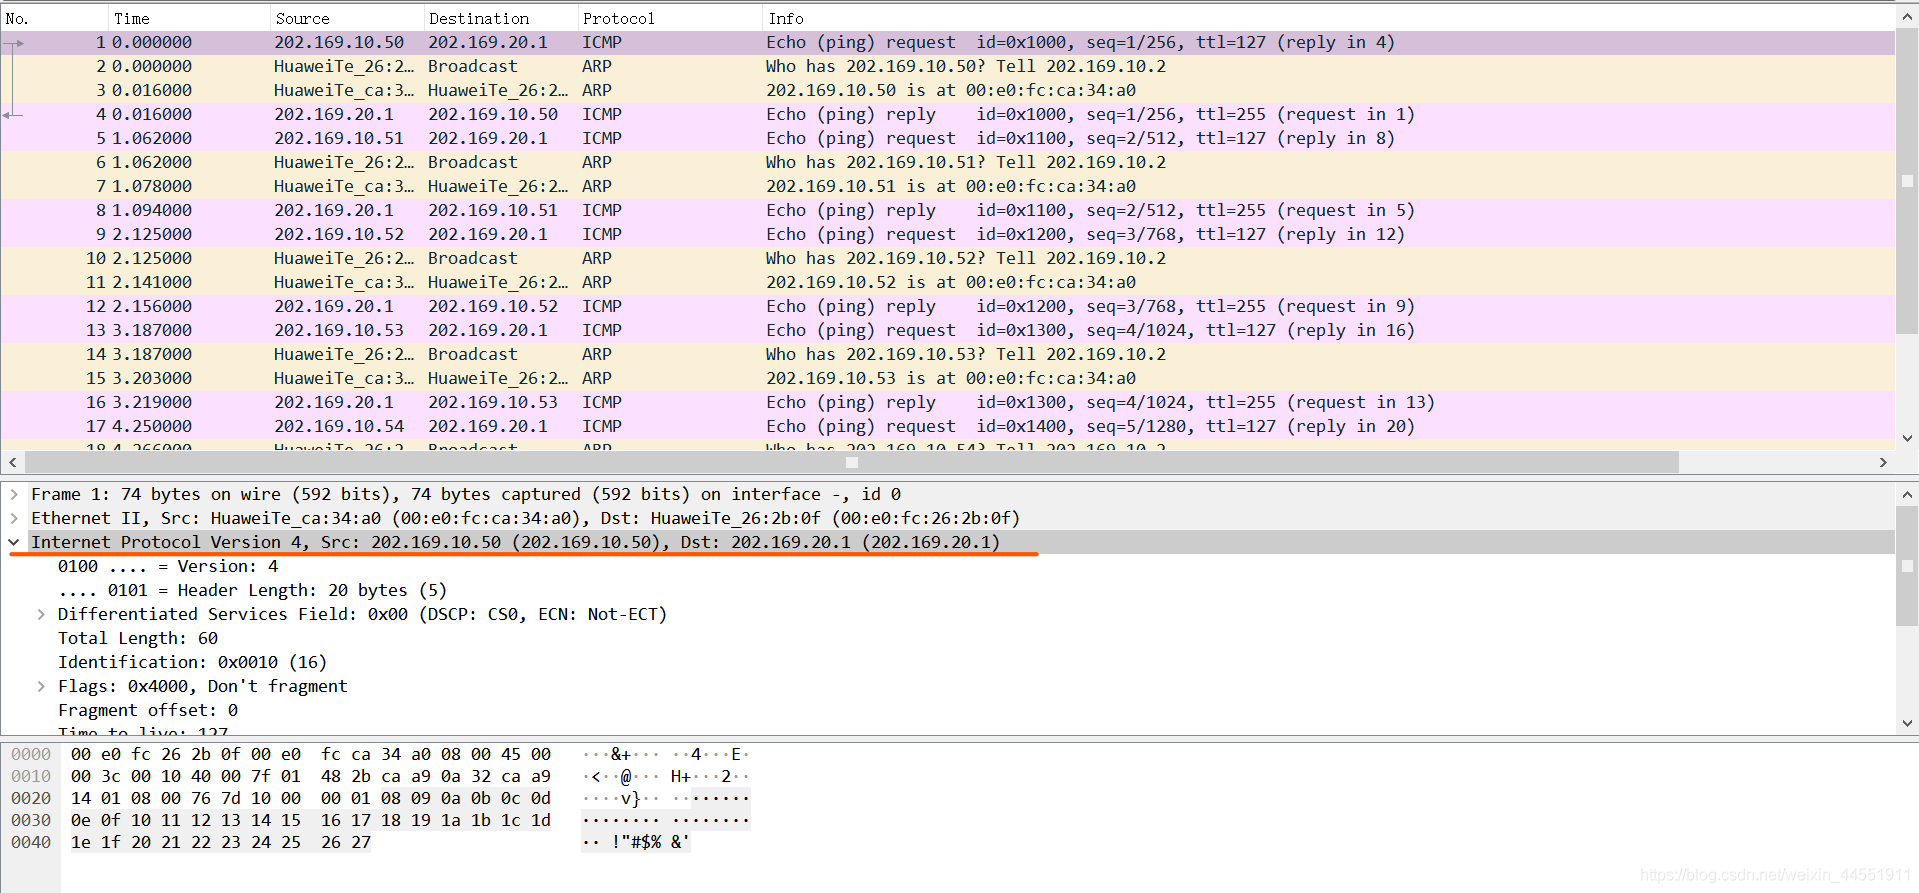The width and height of the screenshot is (1919, 893).
Task: Expand the Frame 1 details row
Action: [x=14, y=494]
